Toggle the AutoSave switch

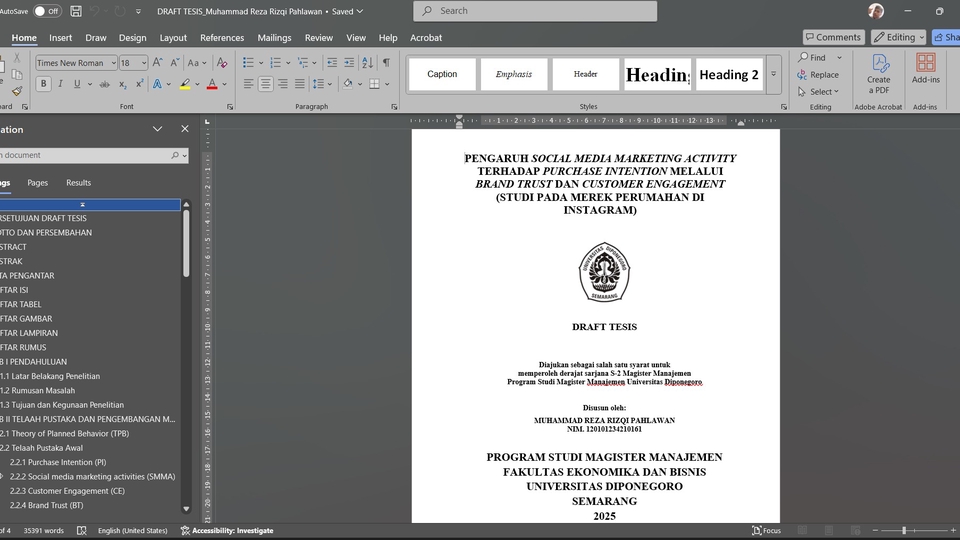pos(47,11)
